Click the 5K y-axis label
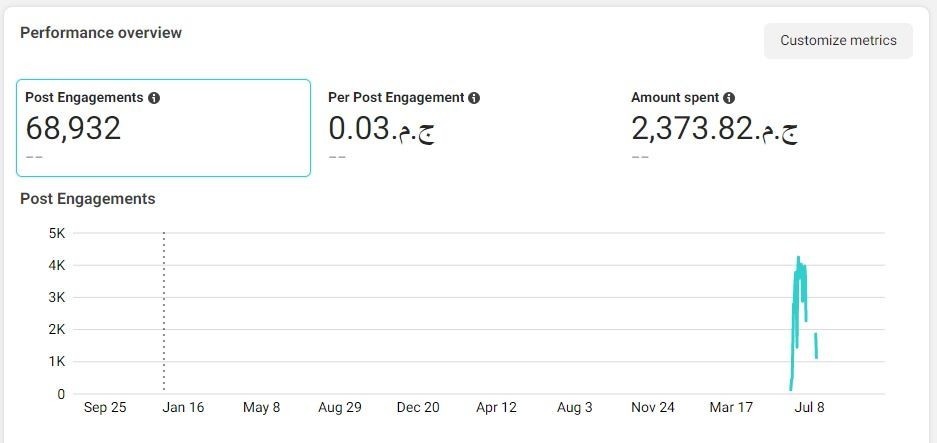 click(x=57, y=233)
